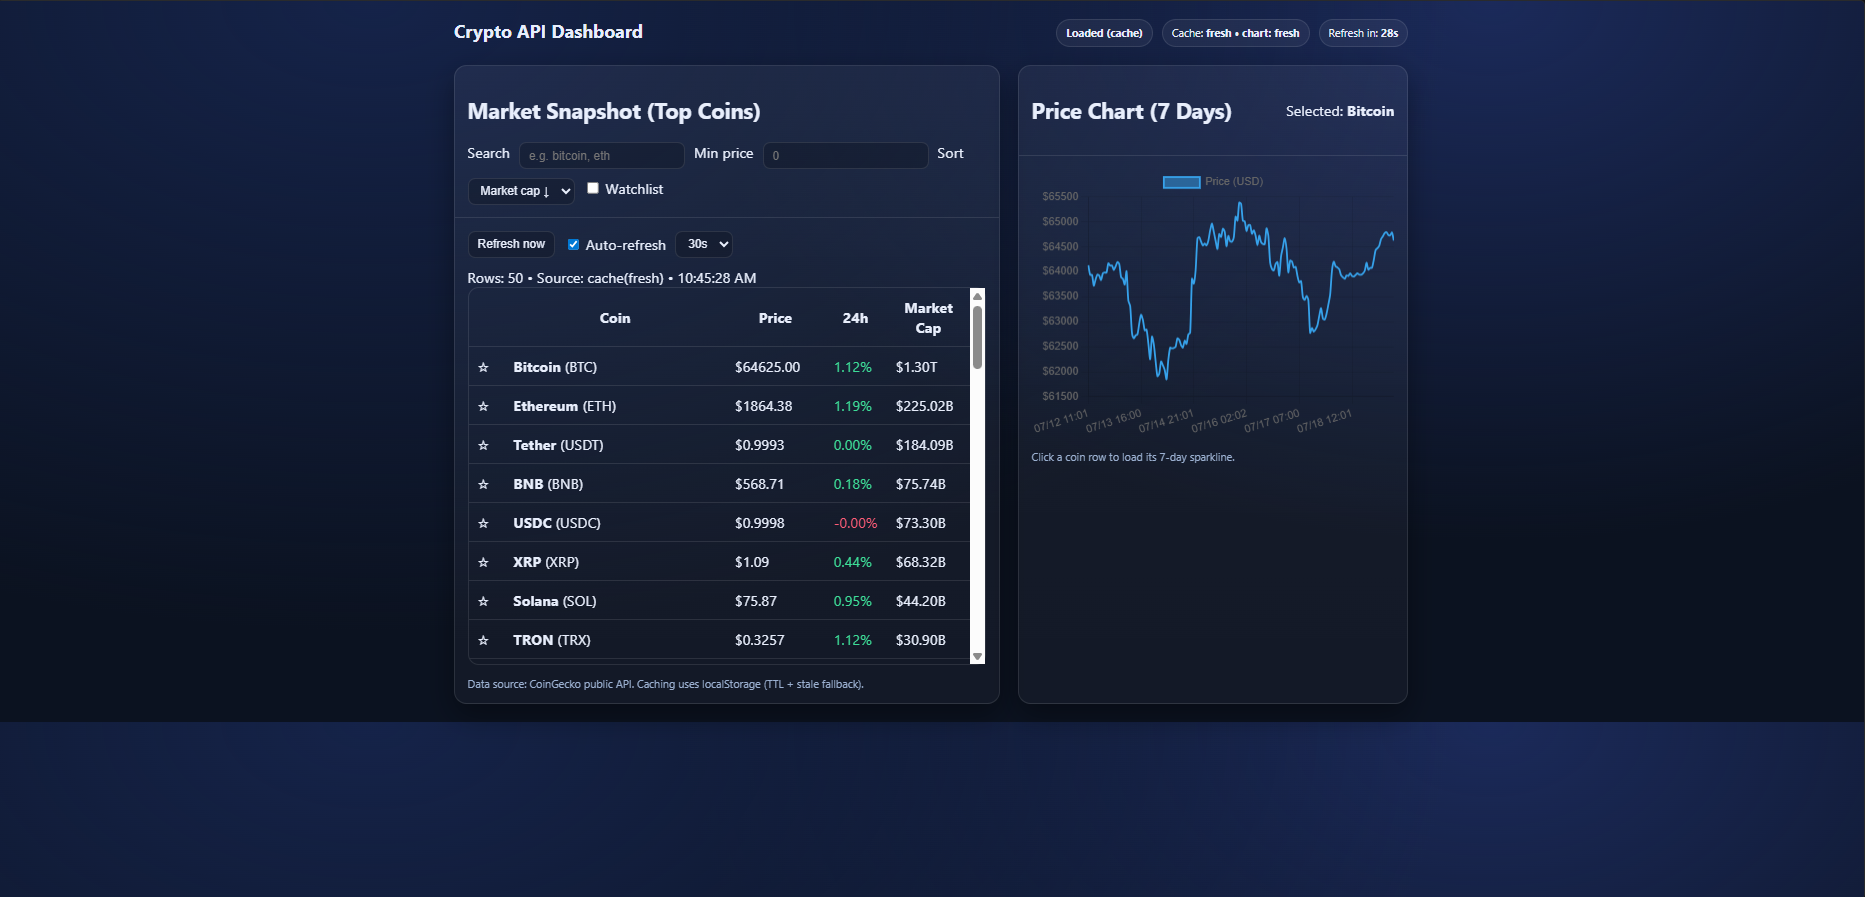The width and height of the screenshot is (1865, 897).
Task: Click Tether market cap $184.09B
Action: point(924,445)
